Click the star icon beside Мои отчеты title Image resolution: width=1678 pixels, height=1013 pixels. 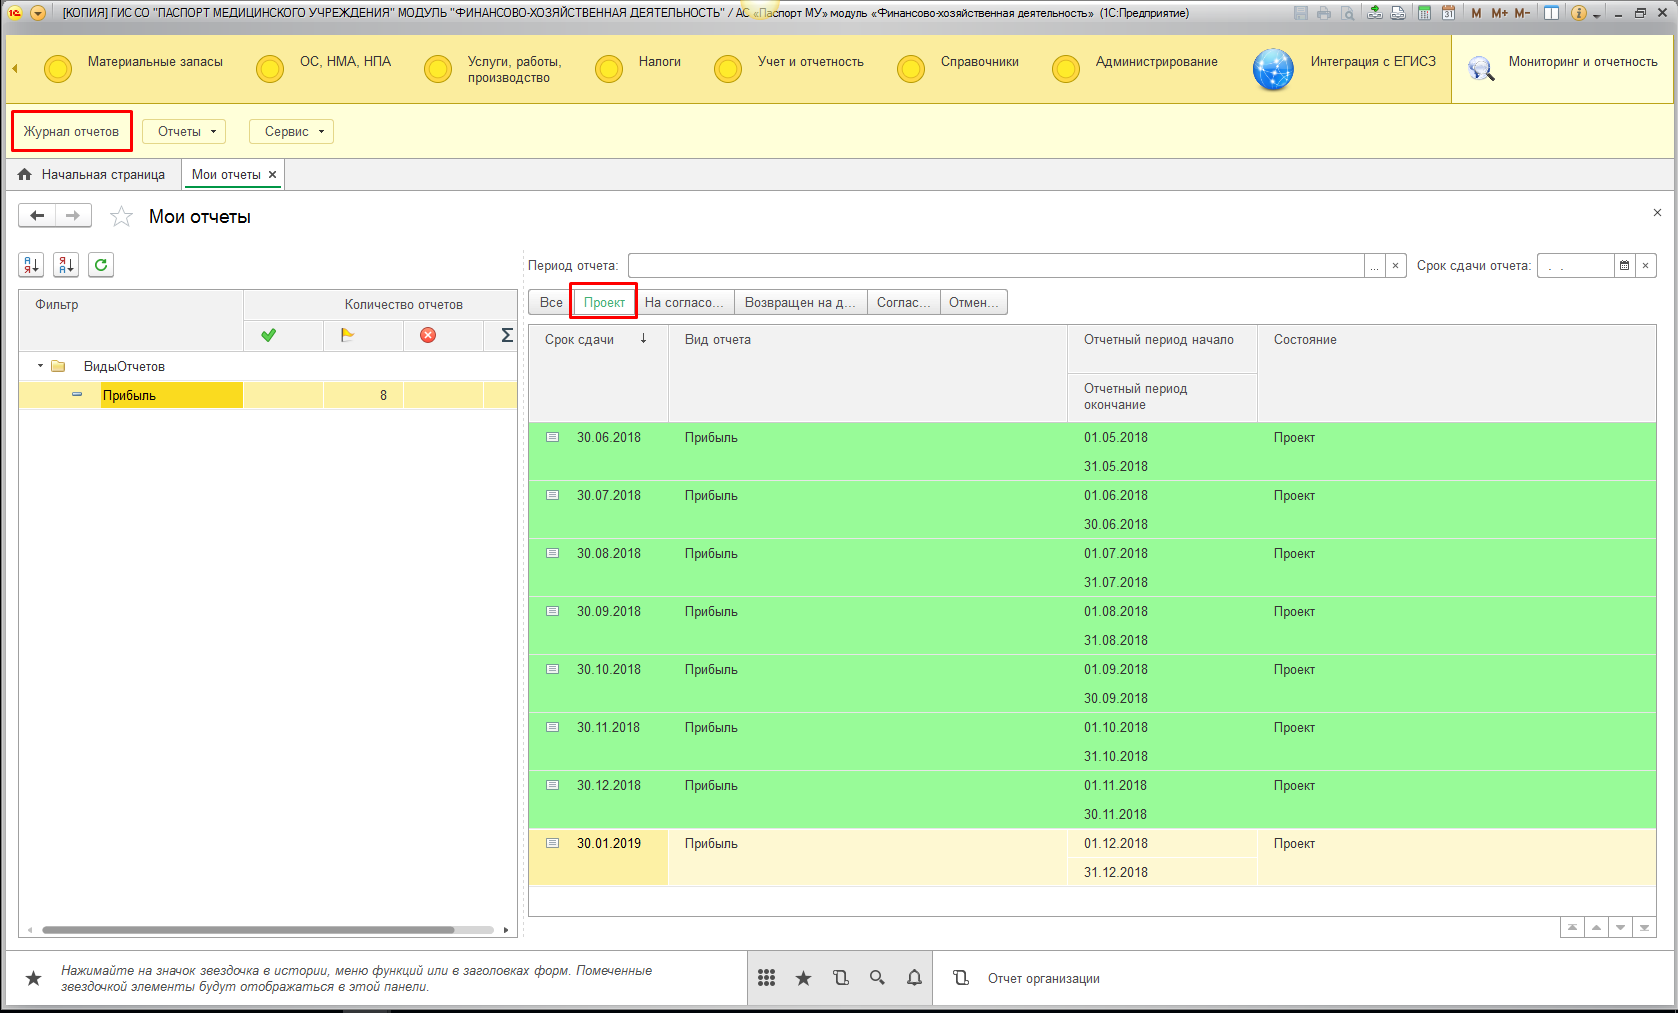tap(121, 217)
